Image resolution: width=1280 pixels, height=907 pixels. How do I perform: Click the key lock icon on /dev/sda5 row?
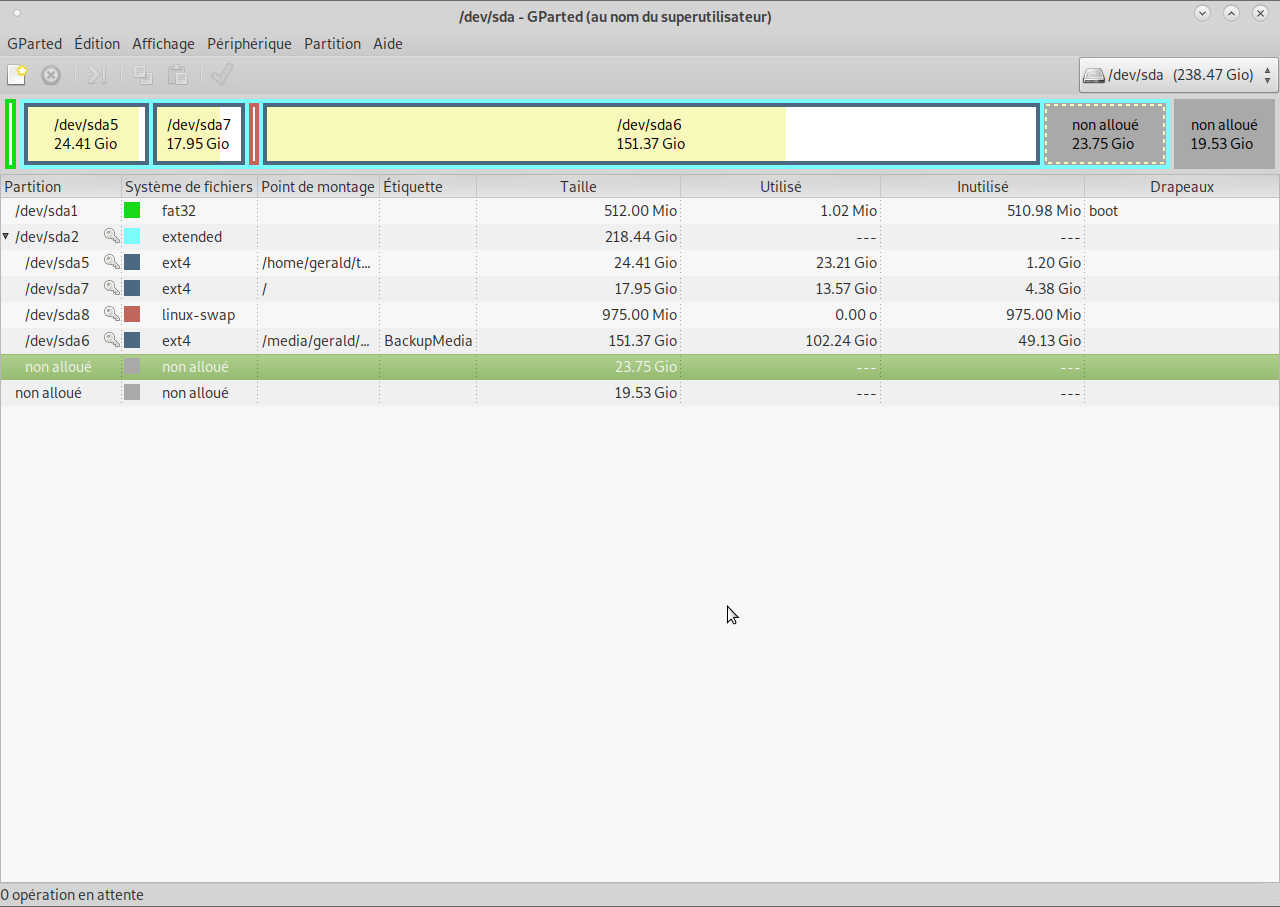[111, 263]
